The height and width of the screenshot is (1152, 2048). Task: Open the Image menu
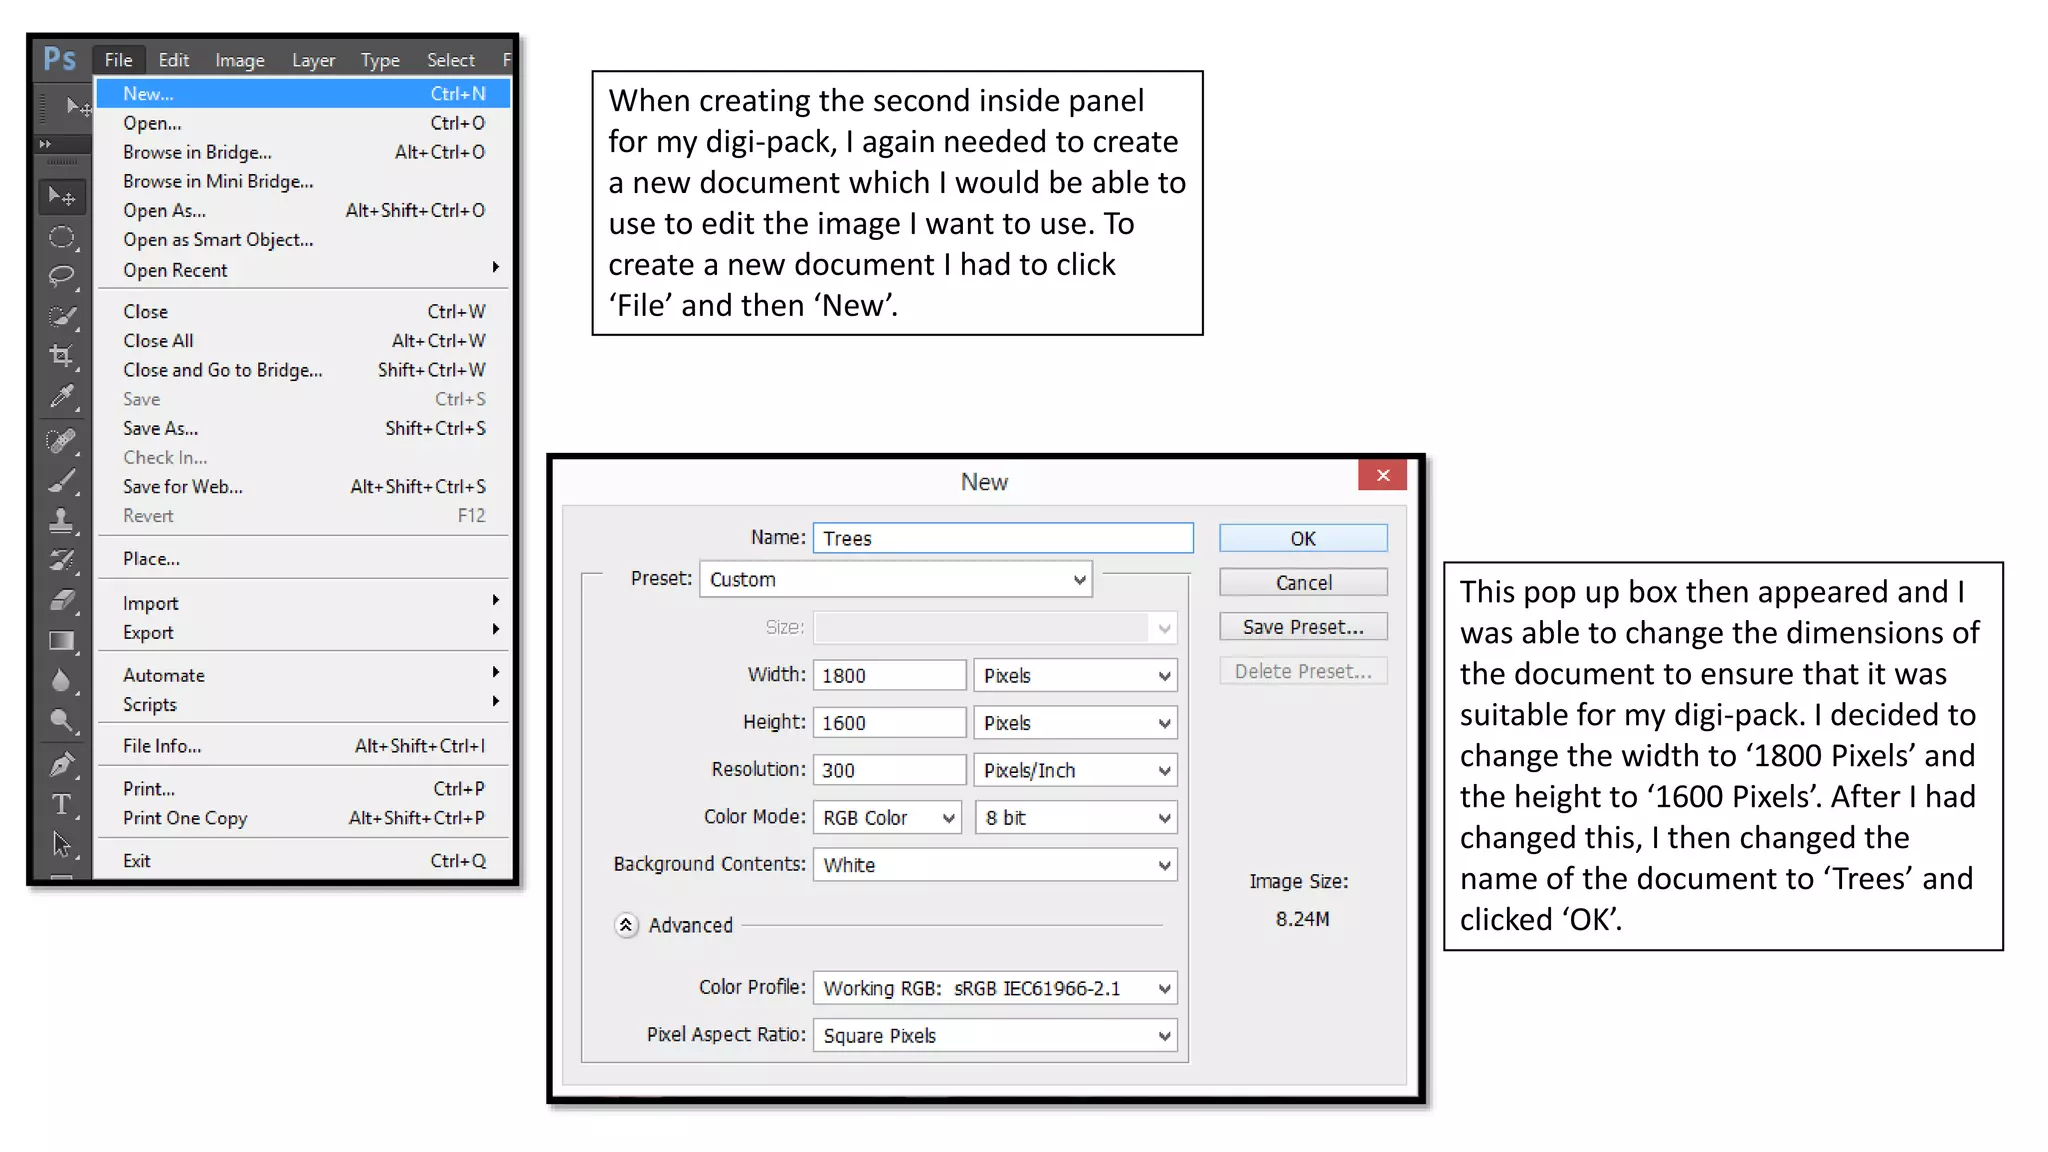click(240, 60)
